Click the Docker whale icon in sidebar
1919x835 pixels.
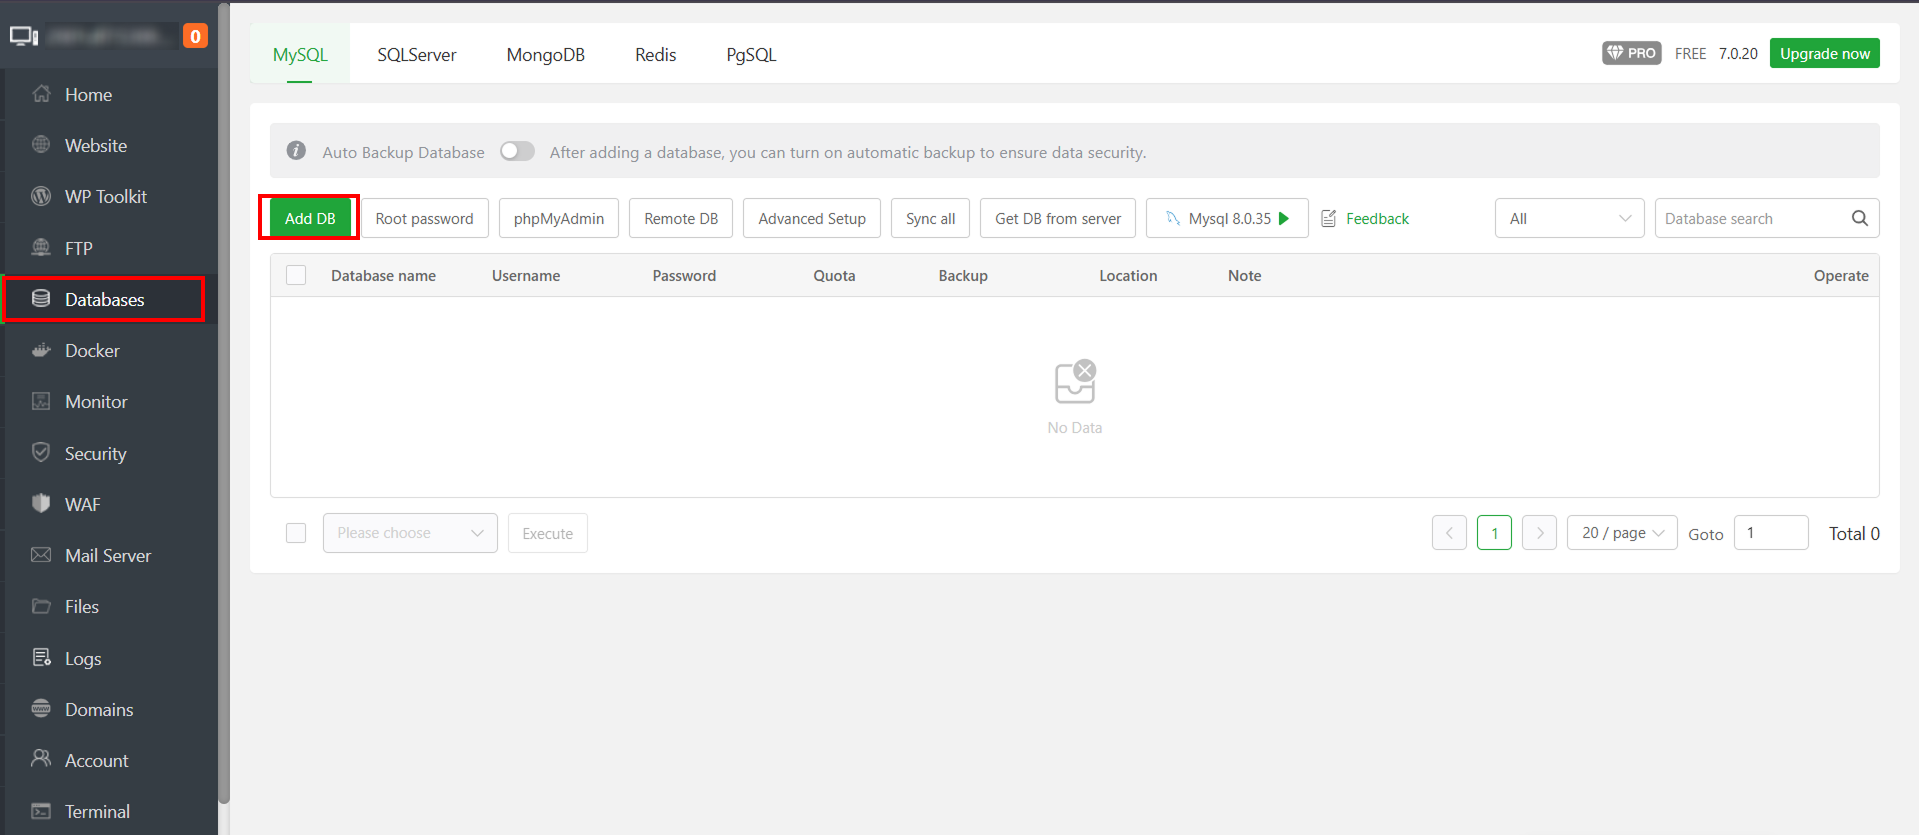[x=41, y=350]
